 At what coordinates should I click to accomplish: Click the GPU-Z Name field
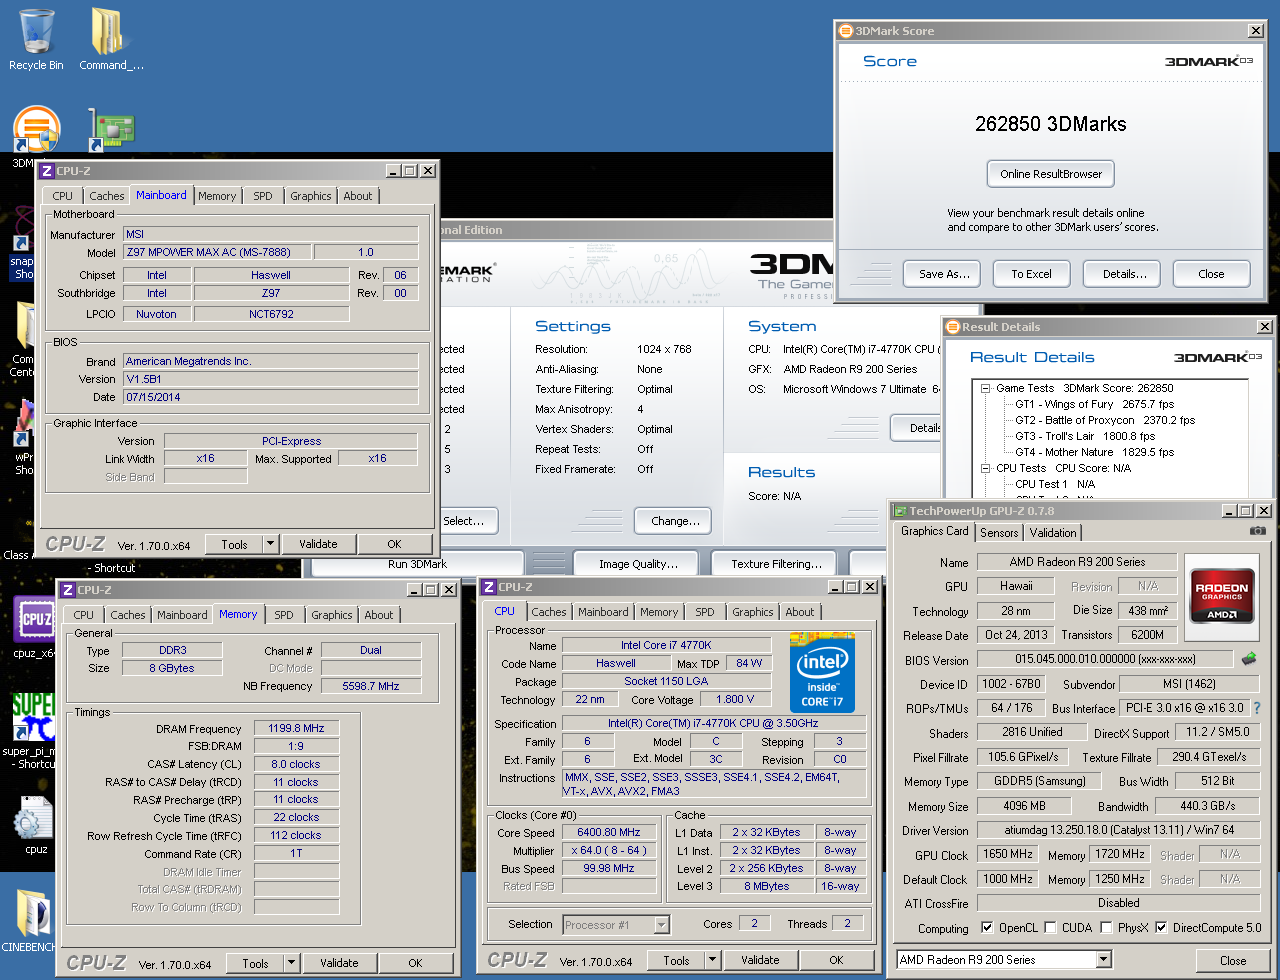tap(1077, 562)
